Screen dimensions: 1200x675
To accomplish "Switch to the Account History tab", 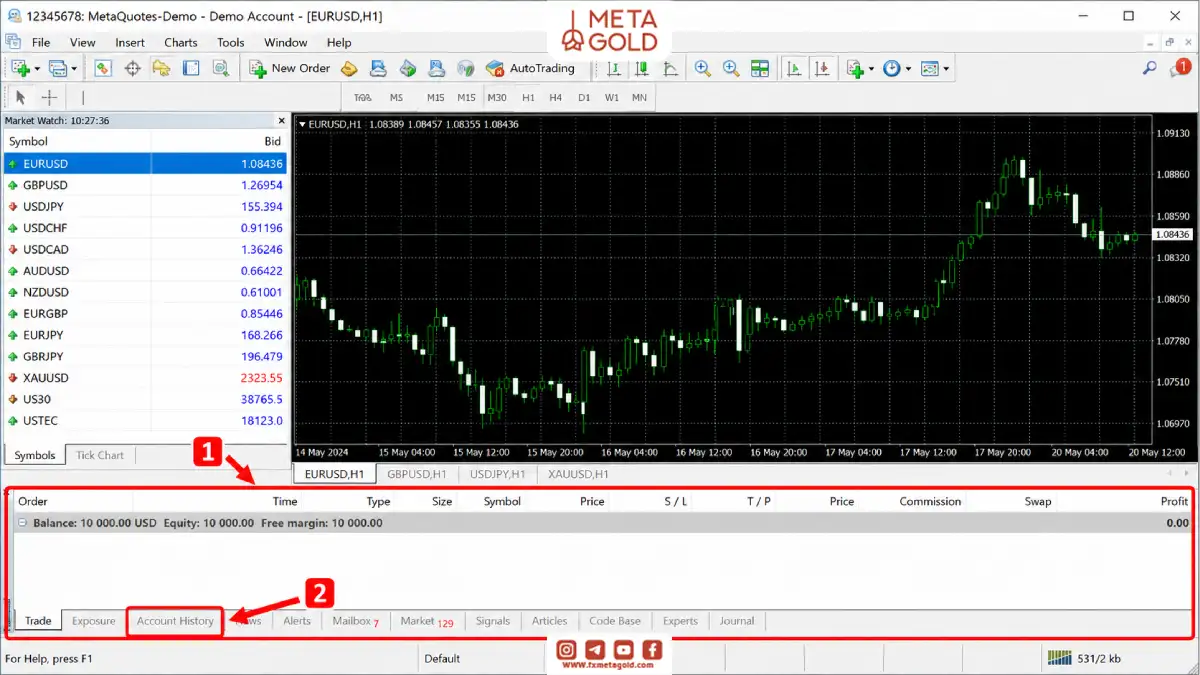I will (x=175, y=621).
